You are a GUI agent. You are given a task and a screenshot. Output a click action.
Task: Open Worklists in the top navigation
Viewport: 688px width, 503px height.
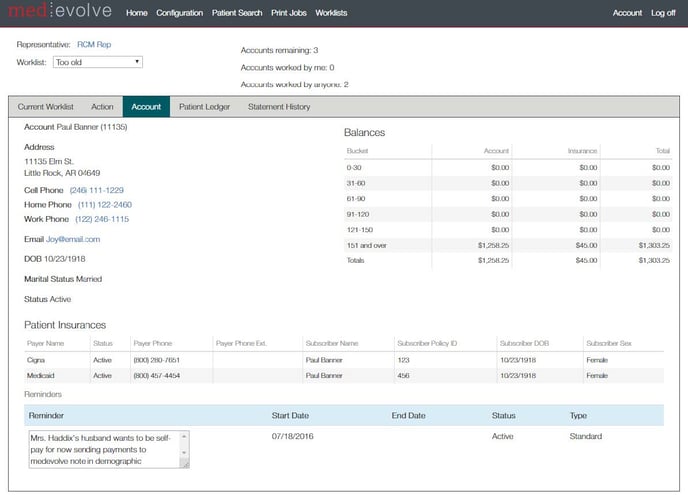331,14
